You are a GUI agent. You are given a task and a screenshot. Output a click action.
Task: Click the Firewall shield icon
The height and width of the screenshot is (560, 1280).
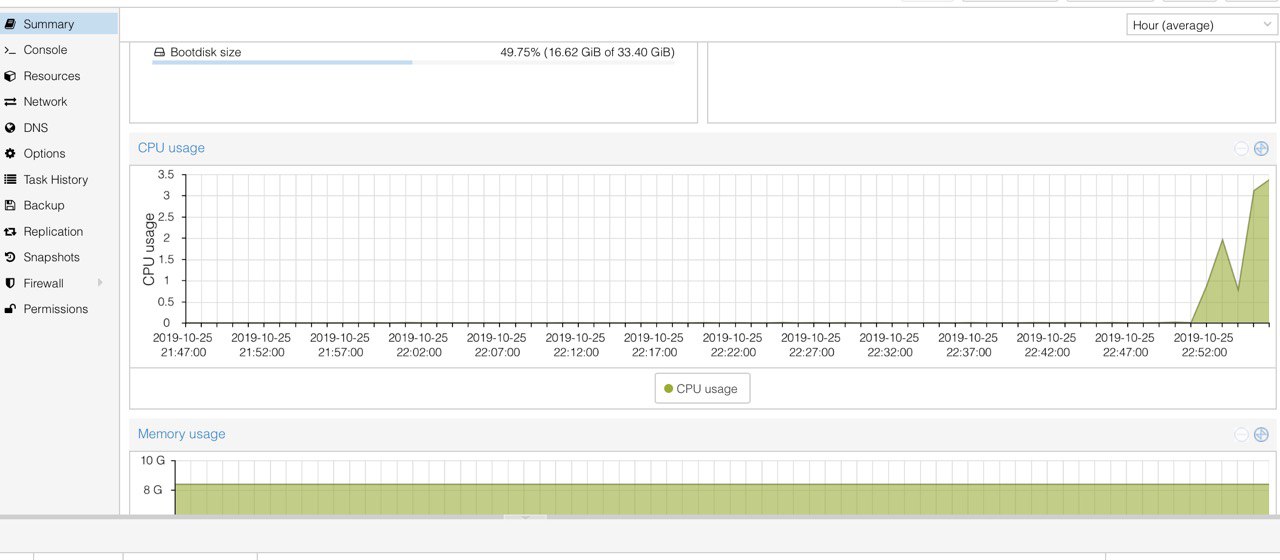(11, 284)
